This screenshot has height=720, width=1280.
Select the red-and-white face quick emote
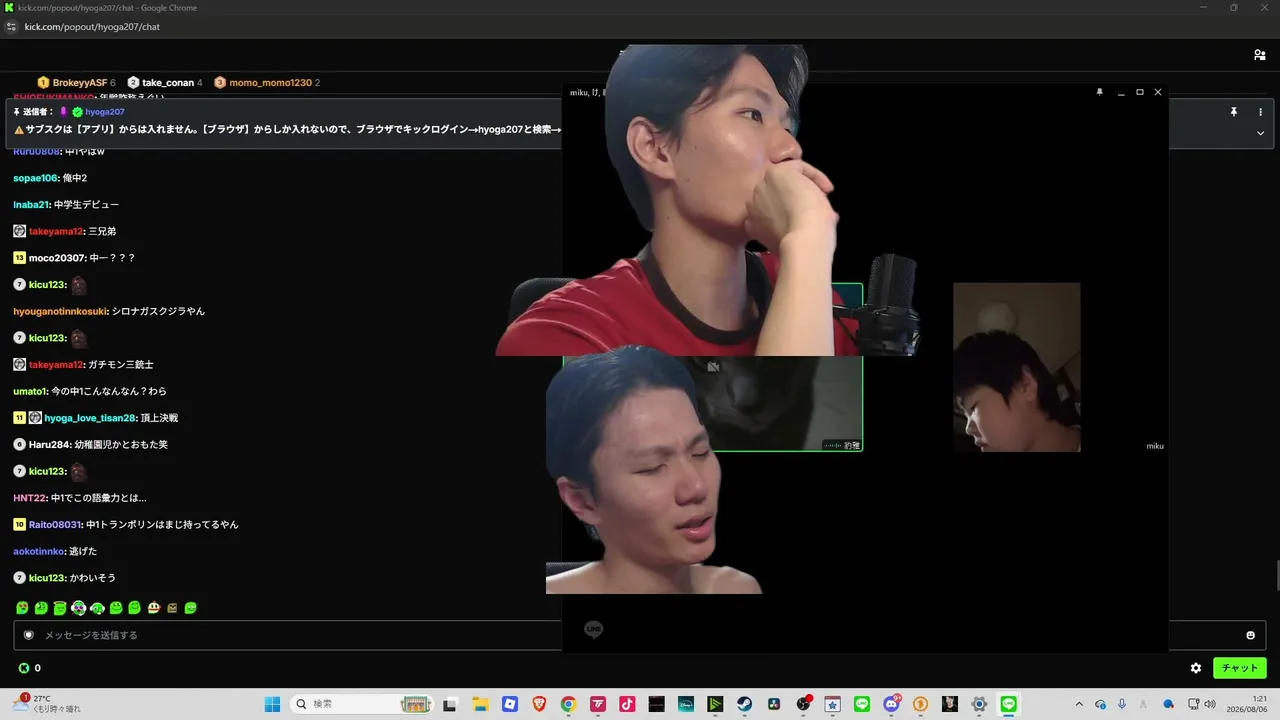[x=153, y=608]
